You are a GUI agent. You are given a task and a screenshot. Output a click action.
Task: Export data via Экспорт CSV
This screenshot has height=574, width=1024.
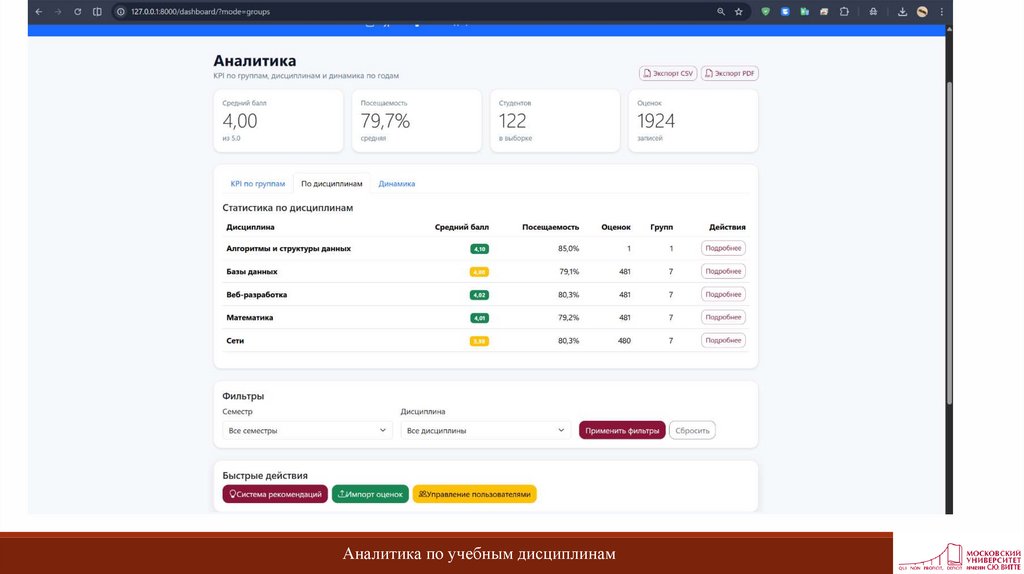coord(668,74)
